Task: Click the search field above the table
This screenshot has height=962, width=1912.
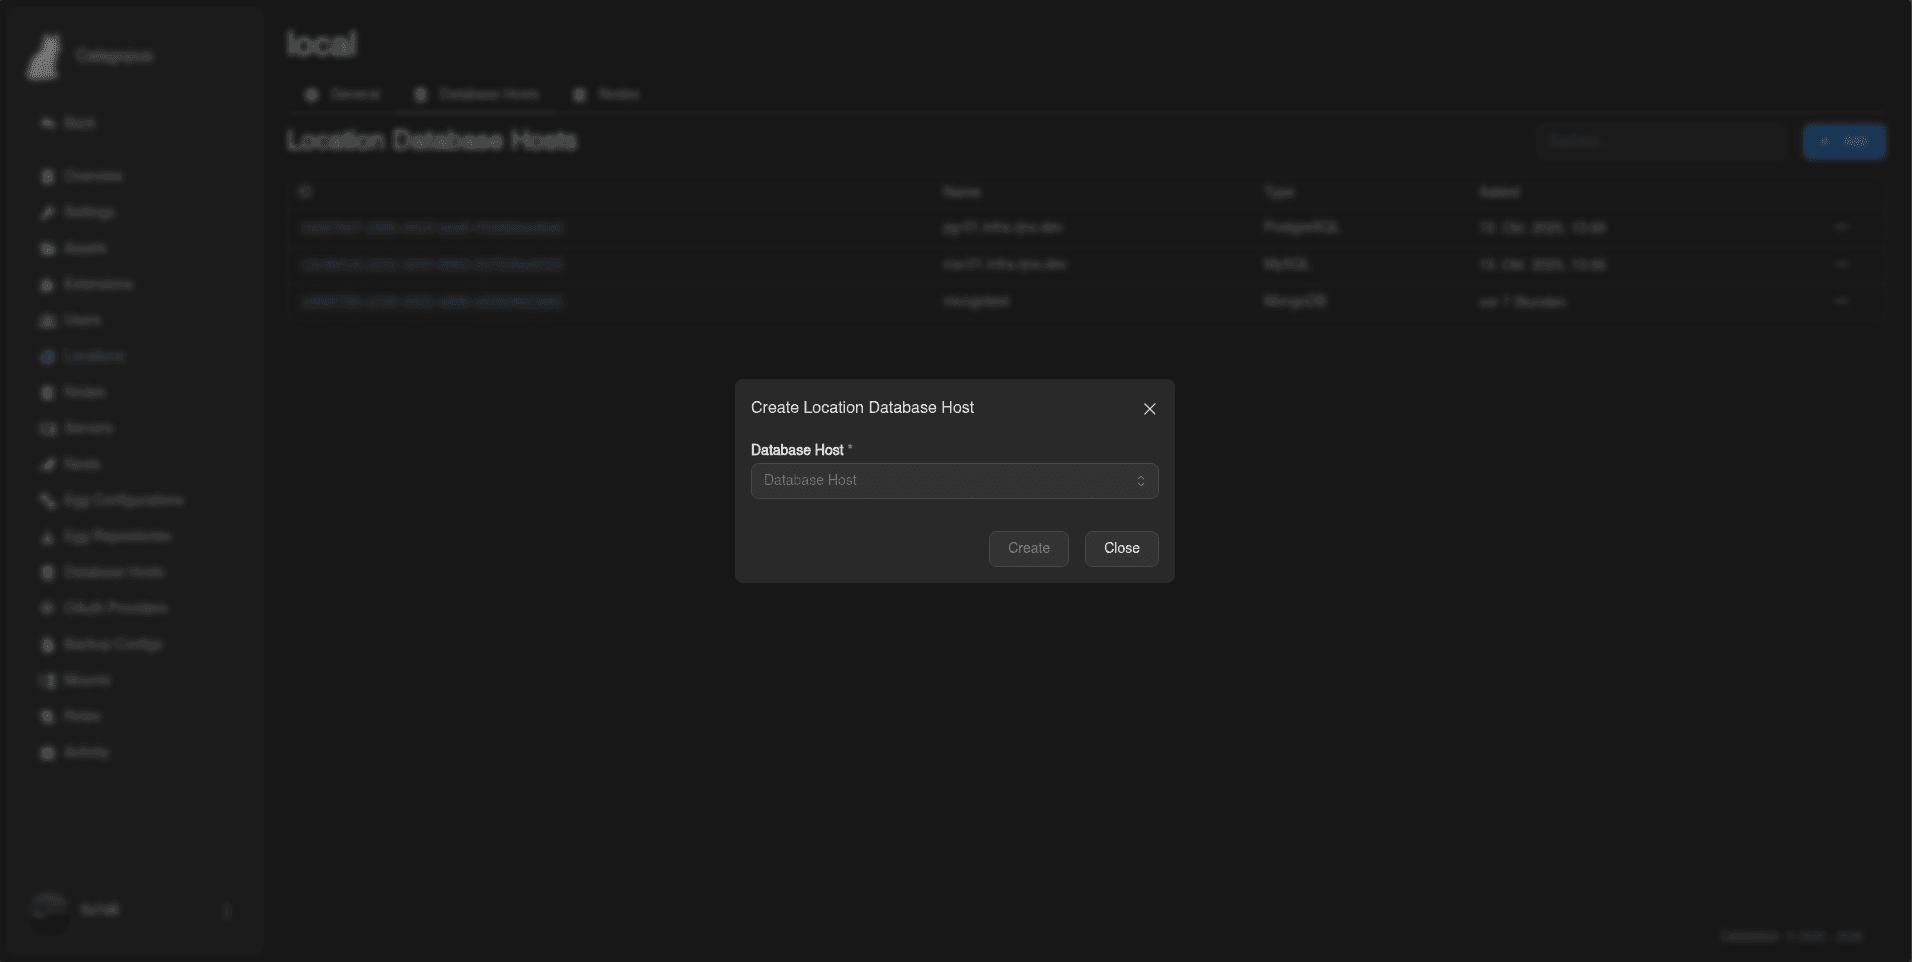Action: [x=1662, y=142]
